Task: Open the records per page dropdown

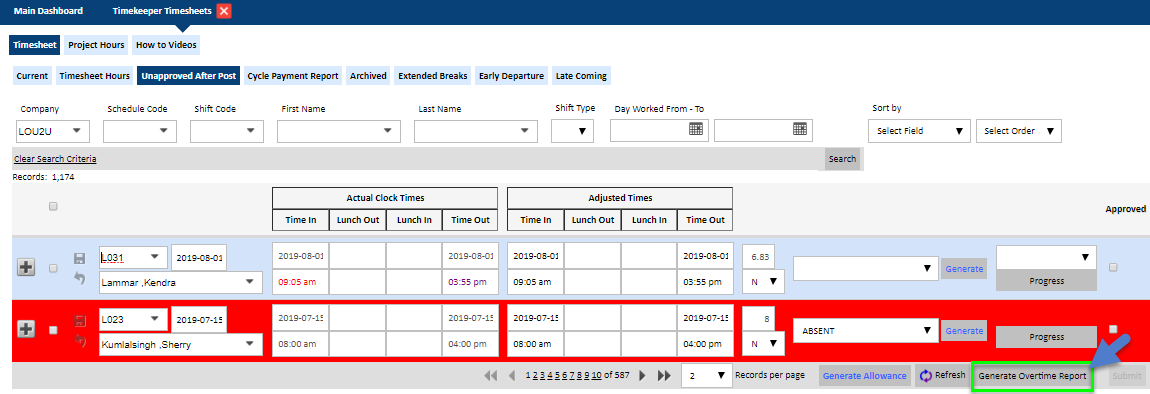Action: pyautogui.click(x=707, y=376)
